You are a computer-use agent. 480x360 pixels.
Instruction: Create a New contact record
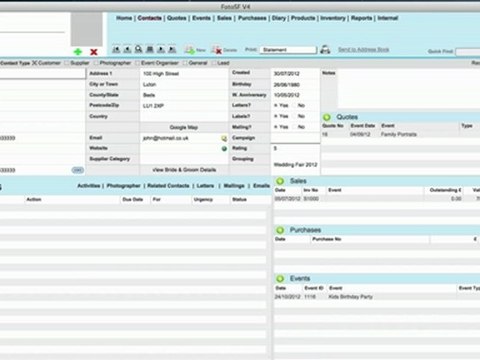tap(195, 50)
